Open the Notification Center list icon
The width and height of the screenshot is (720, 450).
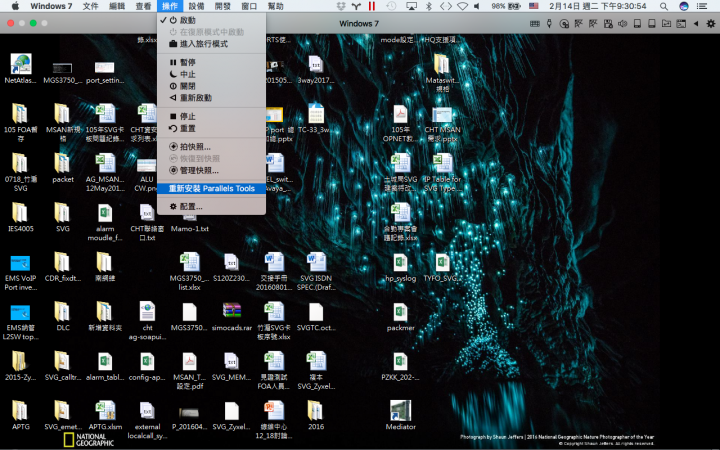702,6
